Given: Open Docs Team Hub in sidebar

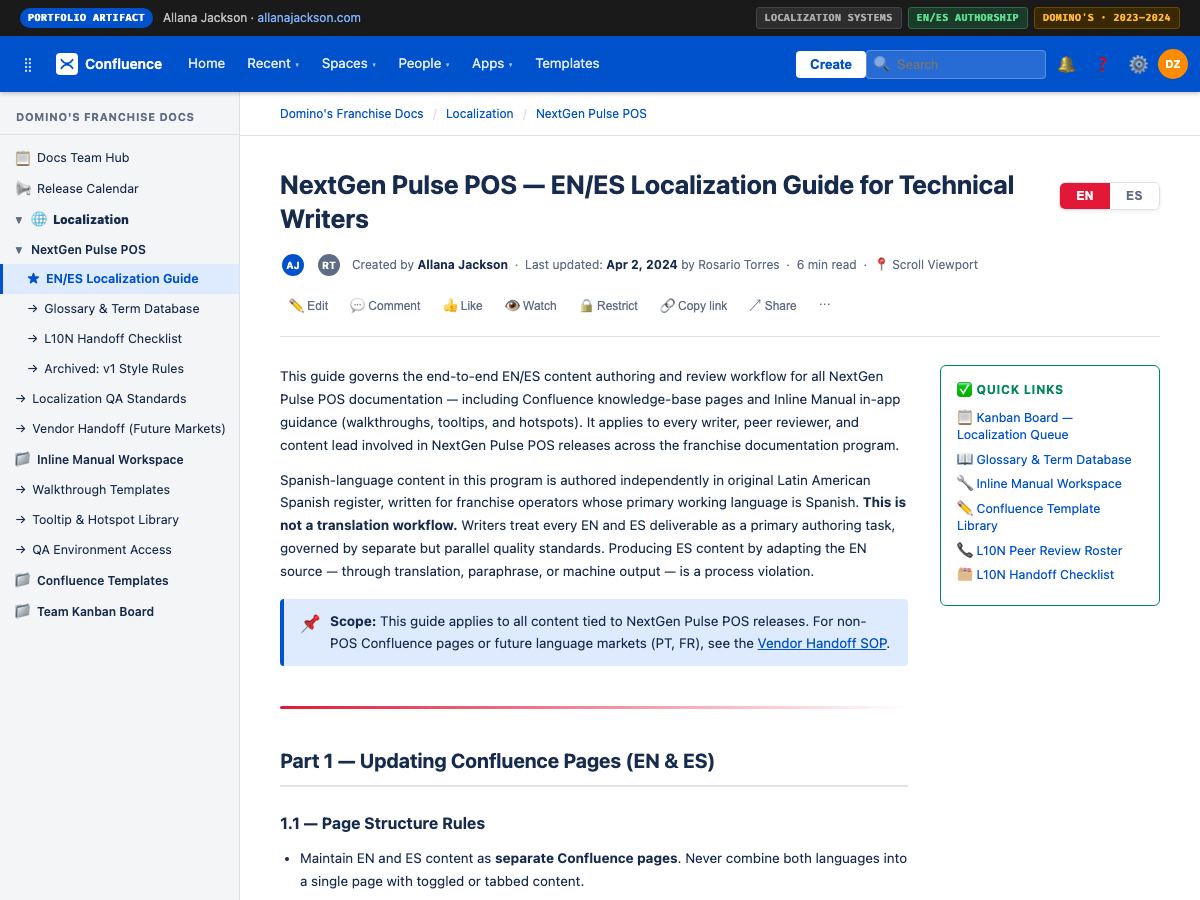Looking at the screenshot, I should pyautogui.click(x=120, y=158).
